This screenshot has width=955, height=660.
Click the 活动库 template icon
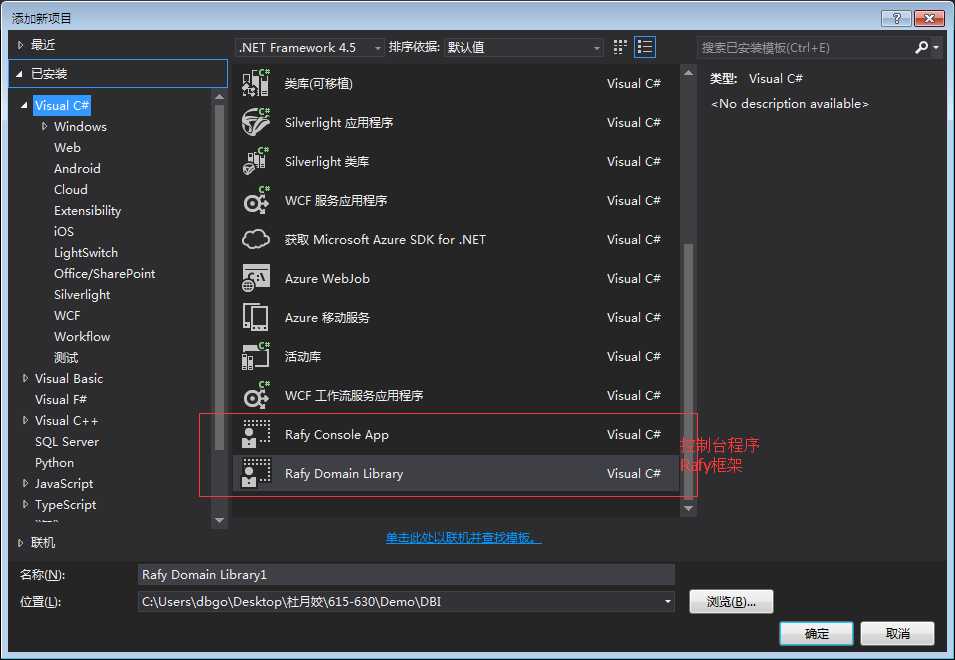[x=256, y=356]
